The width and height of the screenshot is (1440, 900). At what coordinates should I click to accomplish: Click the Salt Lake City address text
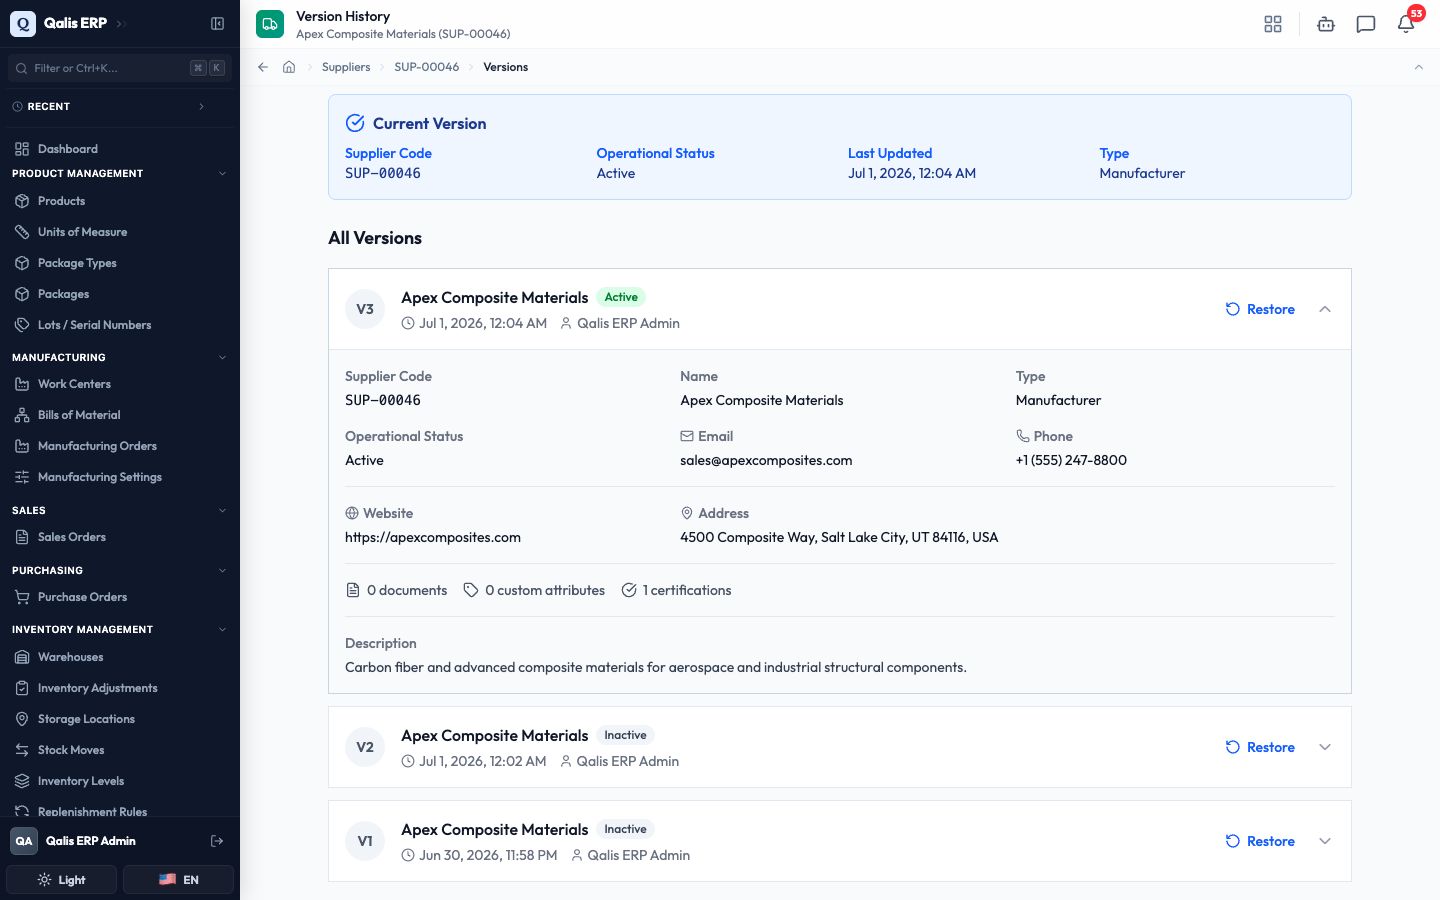point(839,537)
